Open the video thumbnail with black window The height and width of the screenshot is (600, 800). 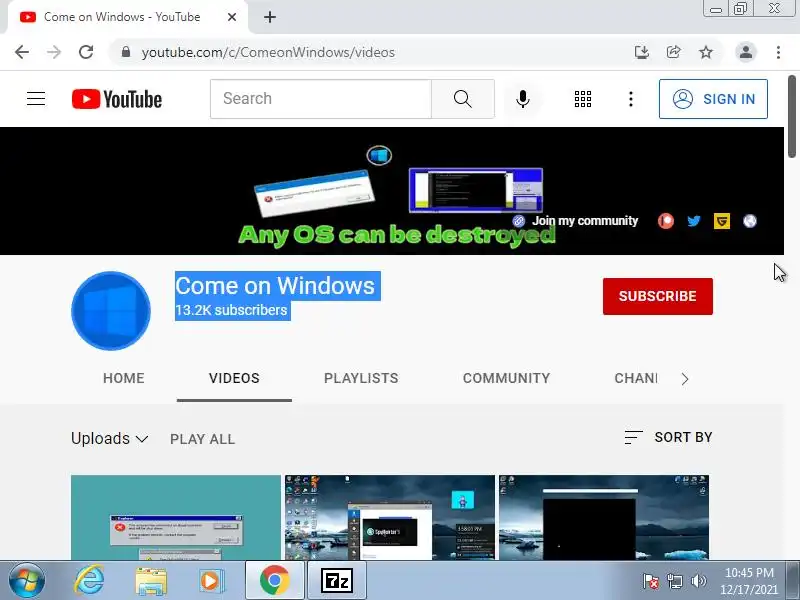coord(604,517)
